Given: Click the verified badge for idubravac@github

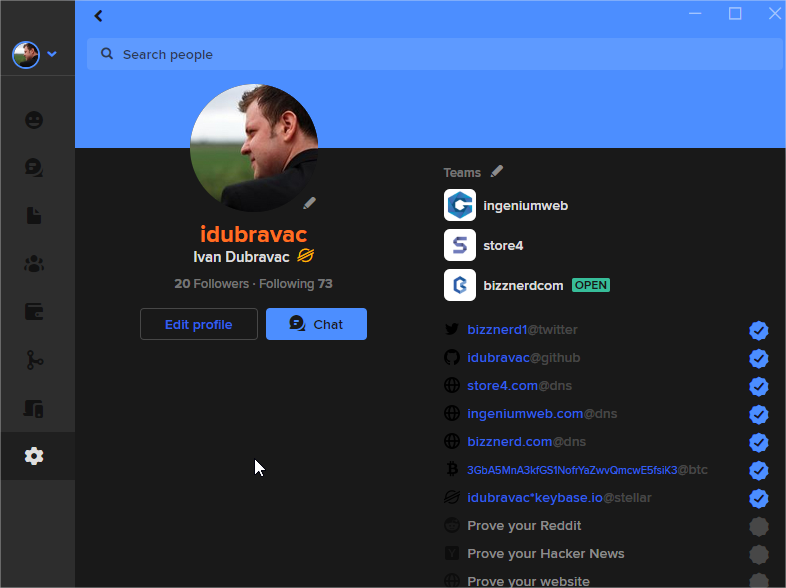Looking at the screenshot, I should [759, 358].
